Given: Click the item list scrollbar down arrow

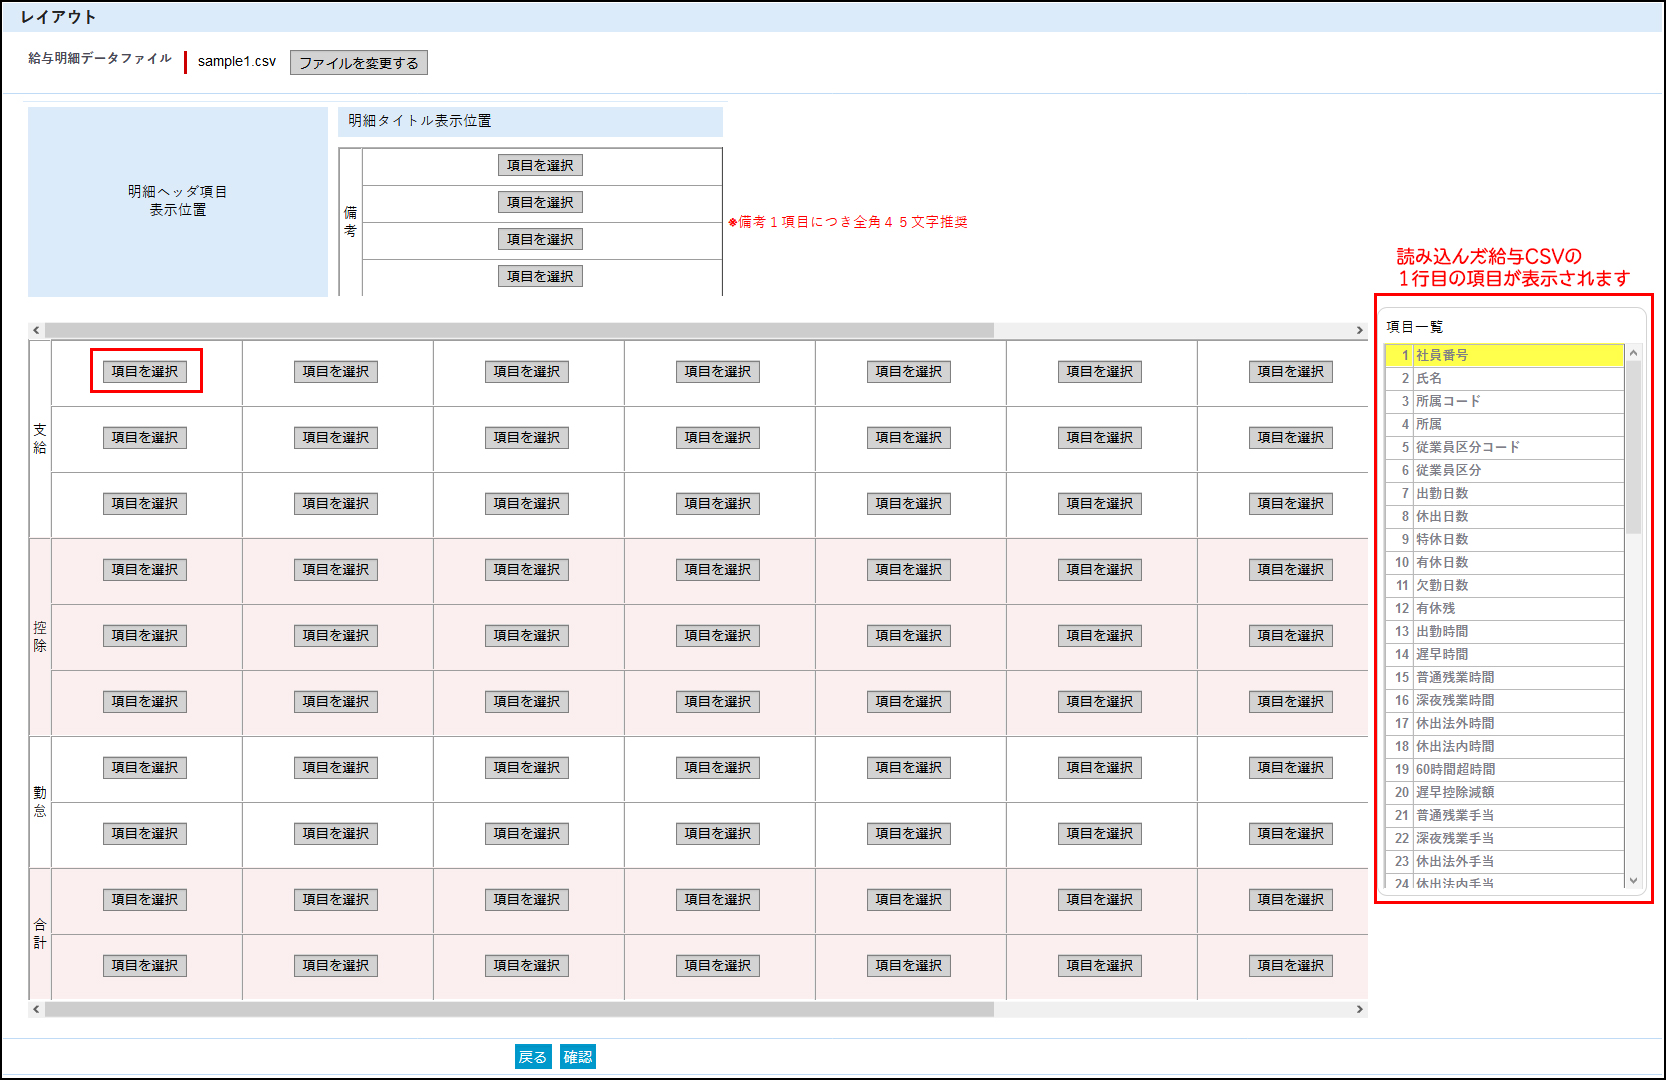Looking at the screenshot, I should pyautogui.click(x=1633, y=881).
